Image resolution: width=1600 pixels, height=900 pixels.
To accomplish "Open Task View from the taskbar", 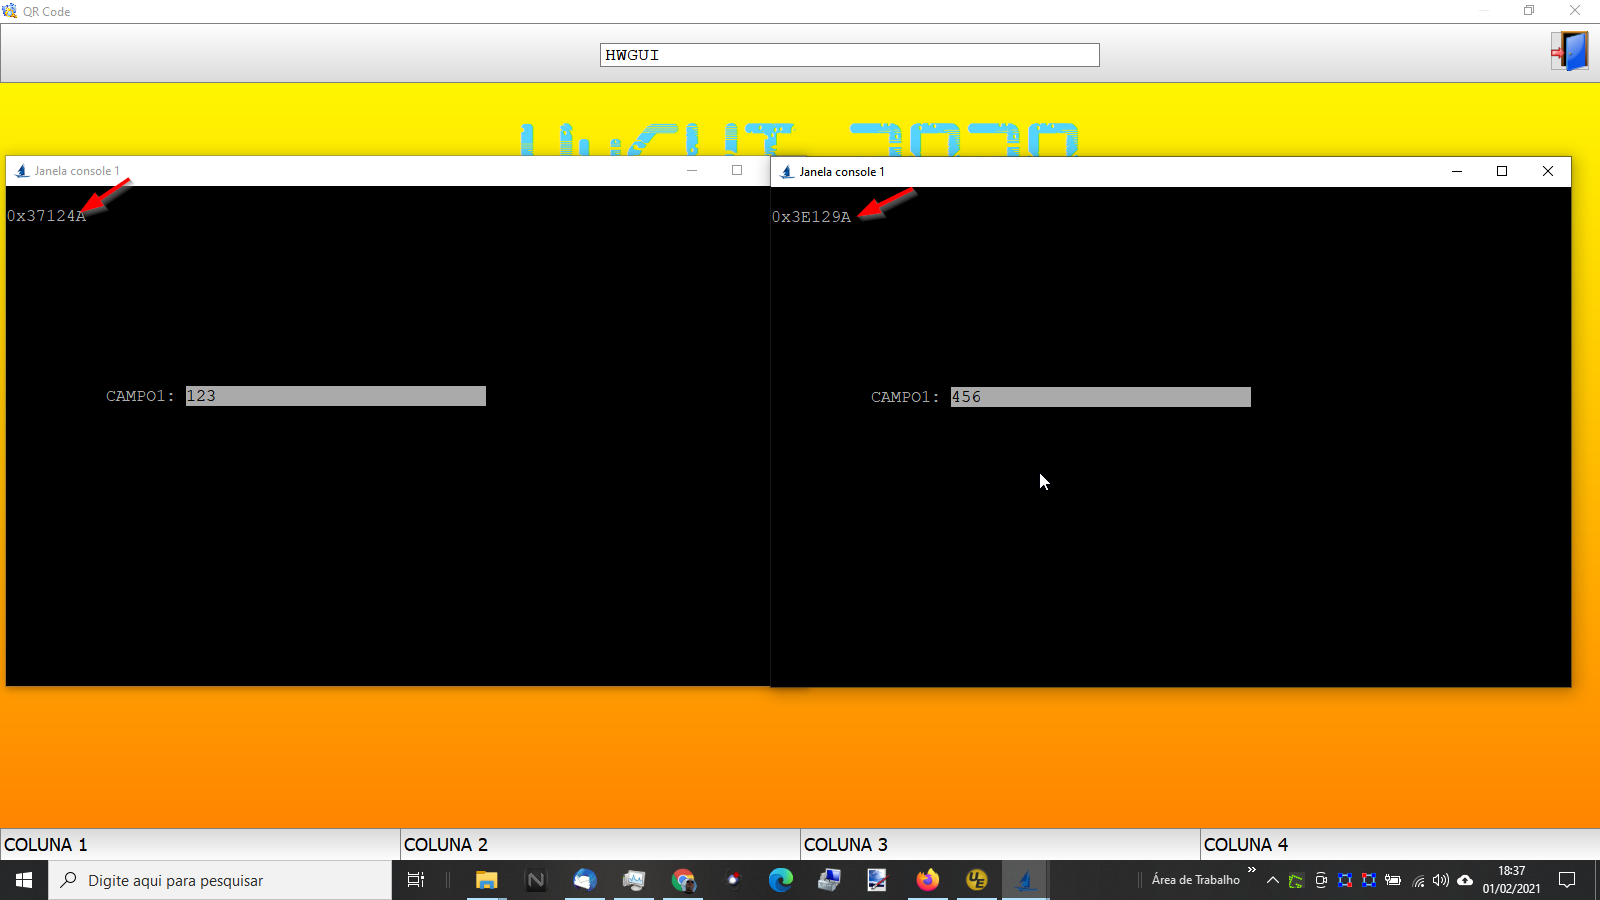I will [416, 880].
